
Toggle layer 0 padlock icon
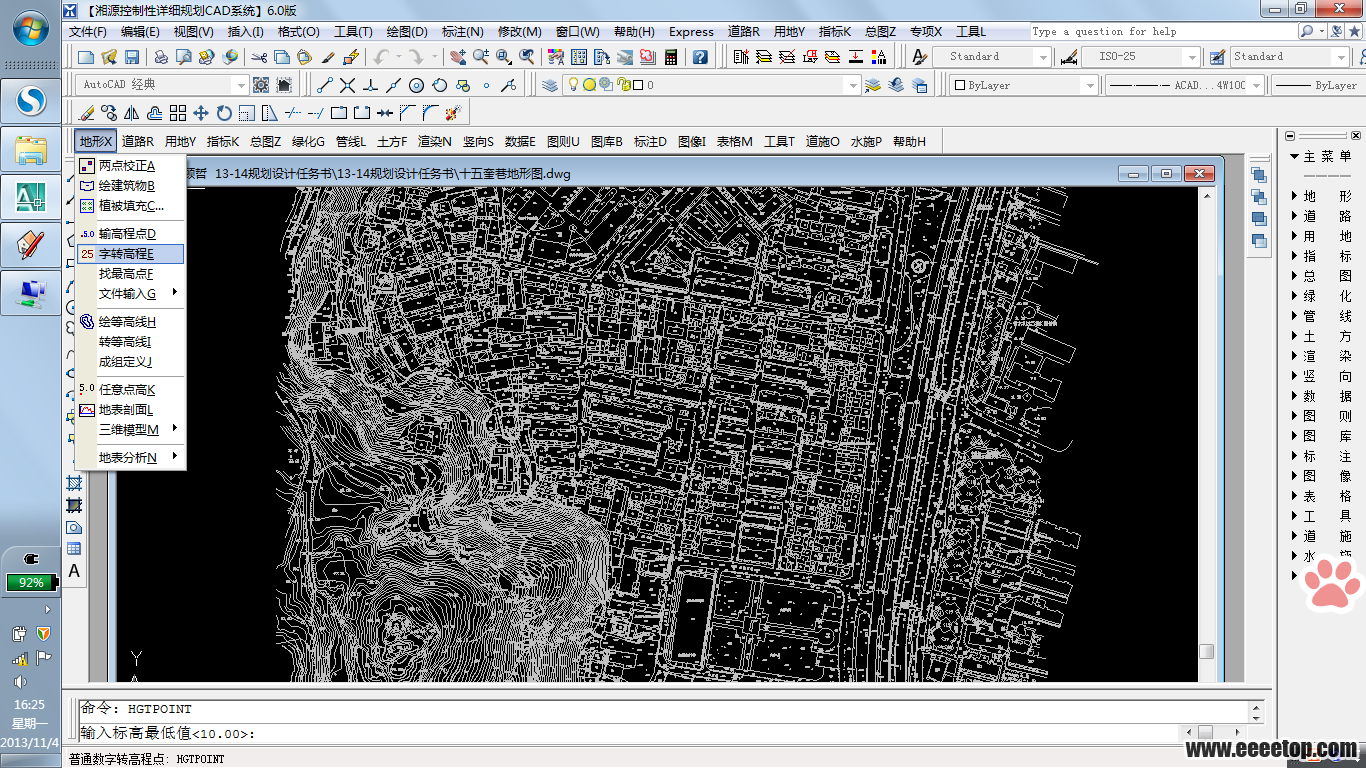(622, 85)
